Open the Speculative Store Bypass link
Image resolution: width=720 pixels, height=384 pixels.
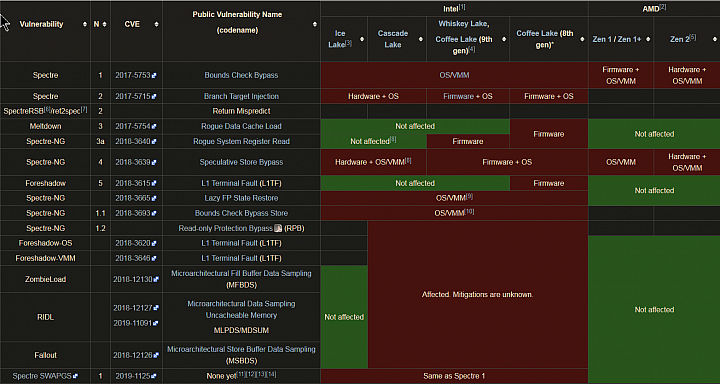(242, 162)
